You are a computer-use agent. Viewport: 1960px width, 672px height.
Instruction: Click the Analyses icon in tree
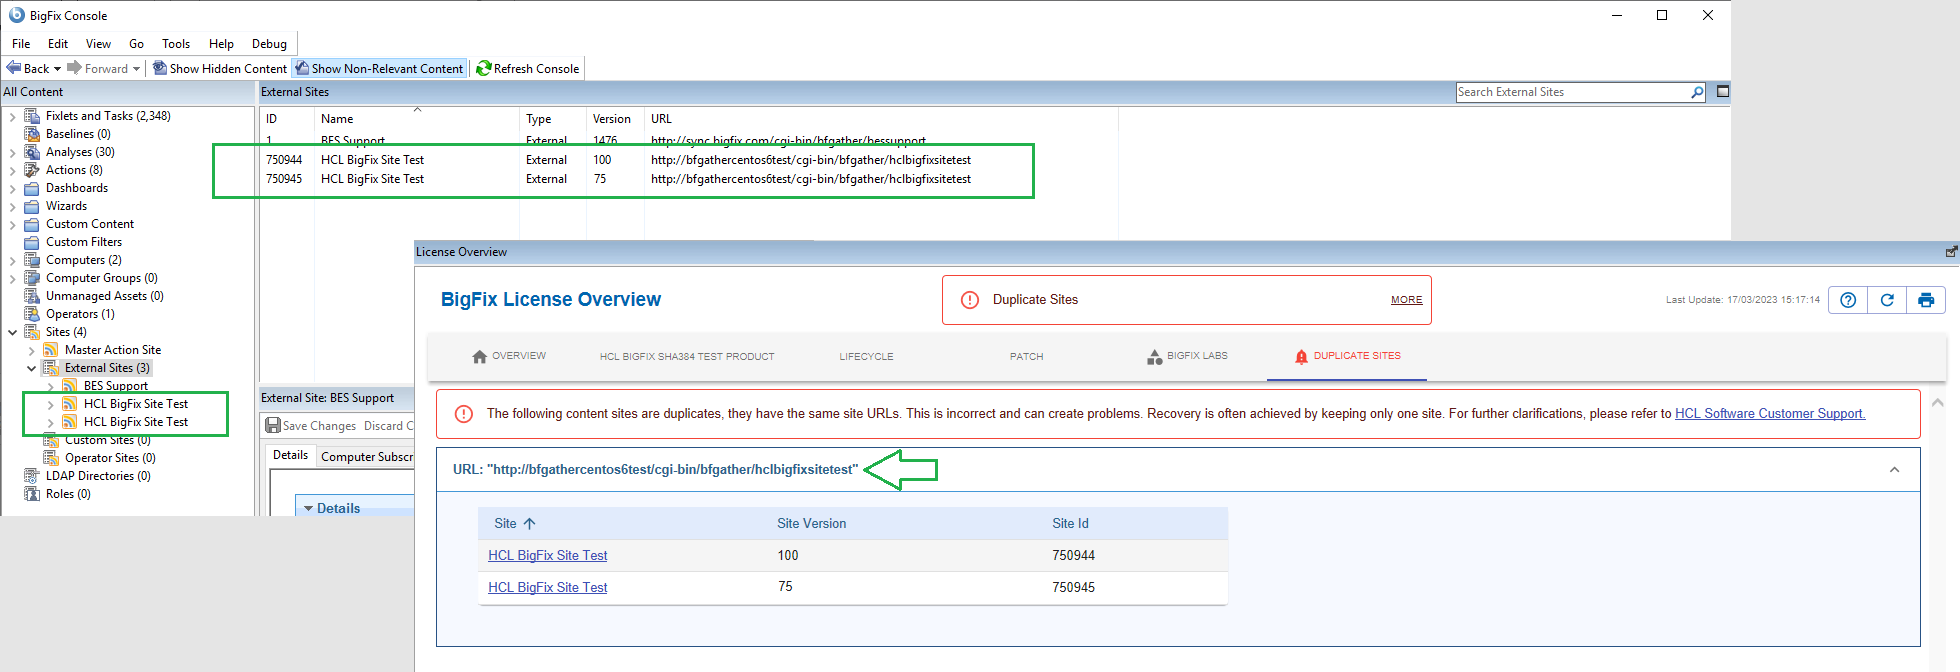click(32, 152)
